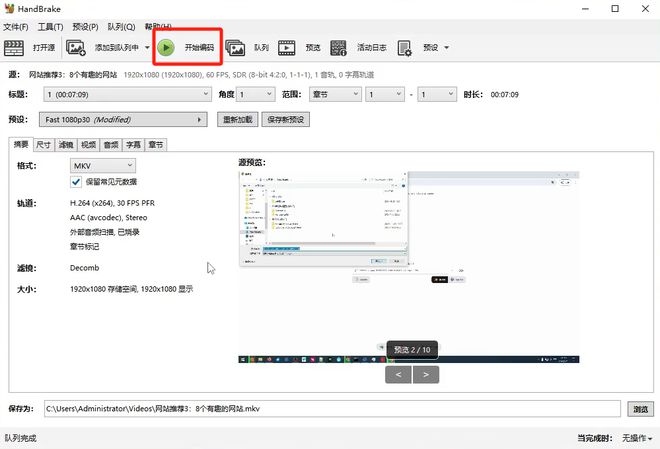
Task: Click the 保存新预设 button
Action: (x=285, y=120)
